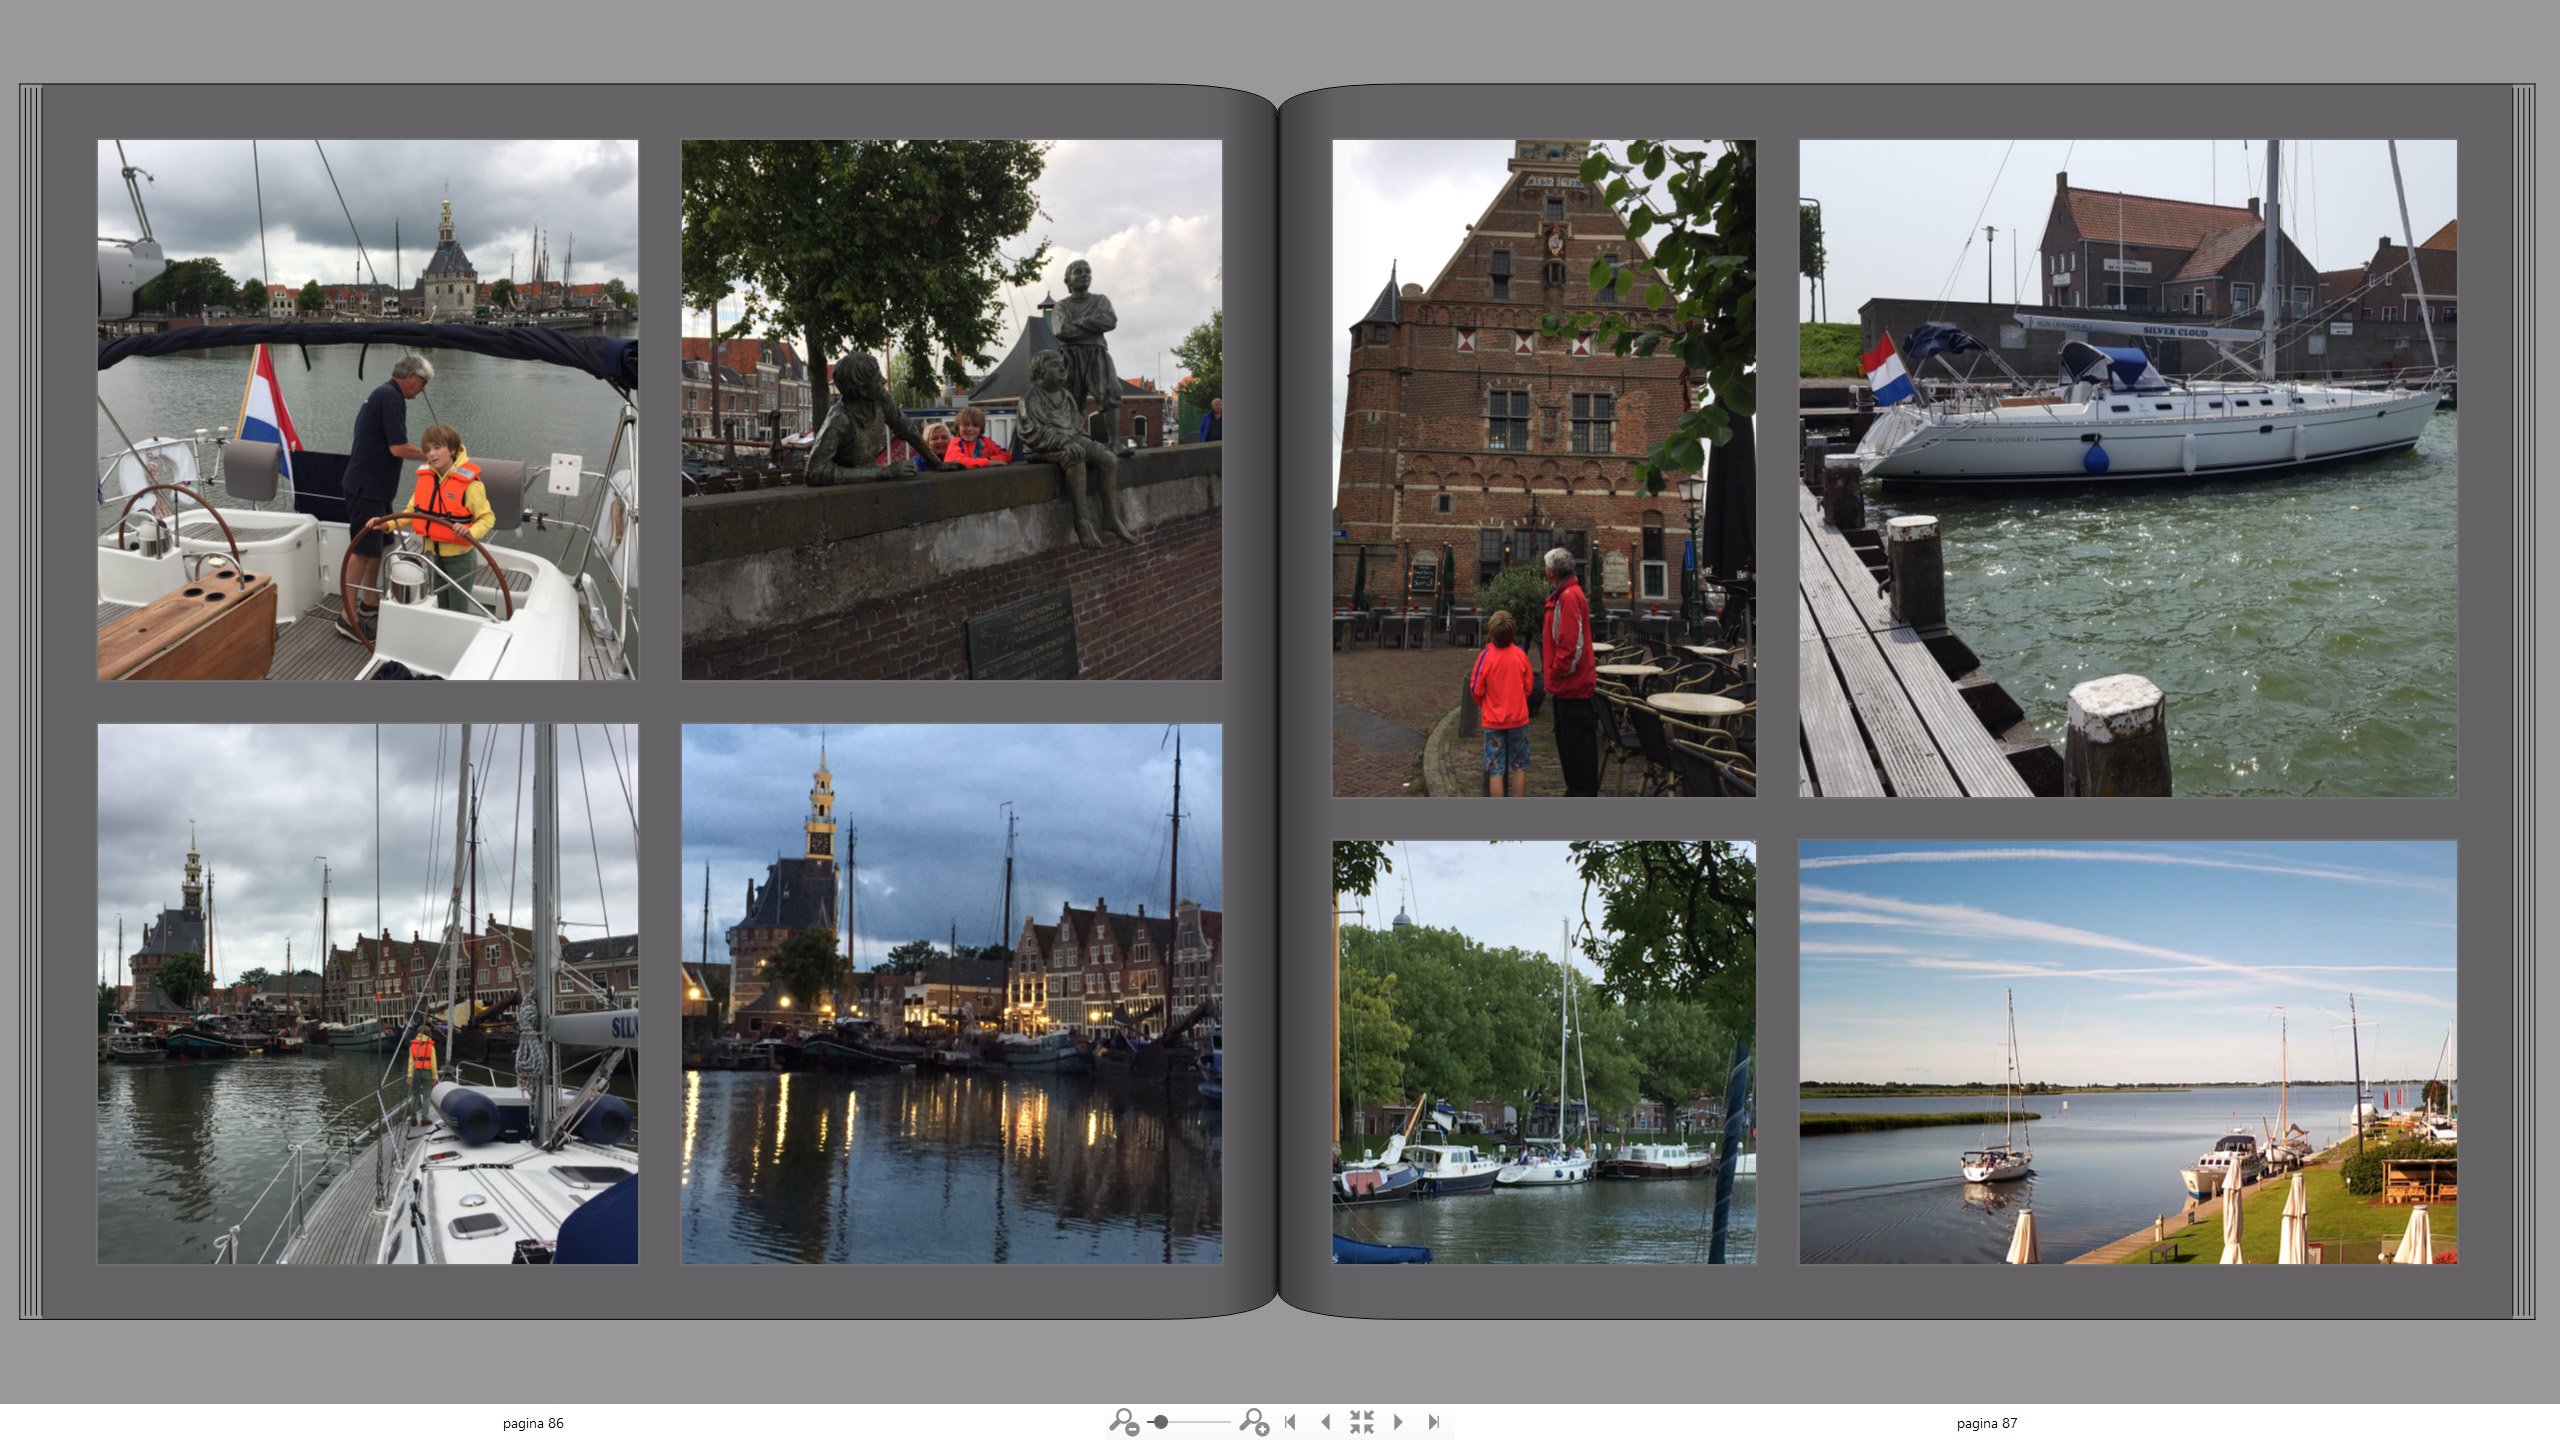Click the zoom slider handle
Image resolution: width=2560 pixels, height=1440 pixels.
click(1160, 1421)
